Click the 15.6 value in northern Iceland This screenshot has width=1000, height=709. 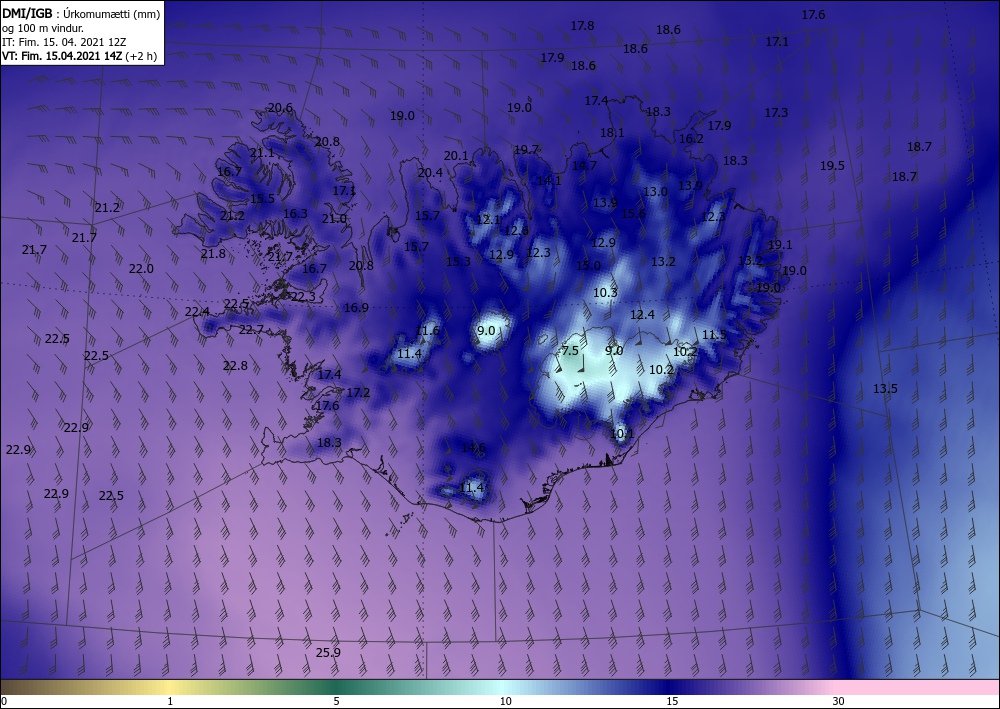pos(633,214)
